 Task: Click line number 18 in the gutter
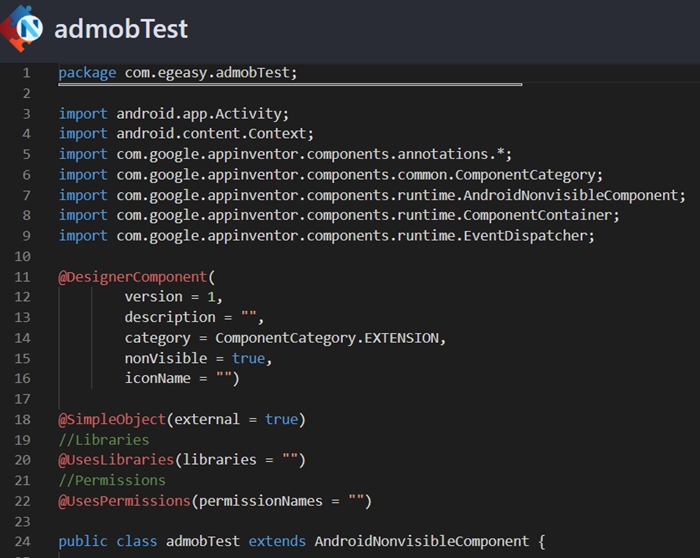(22, 420)
